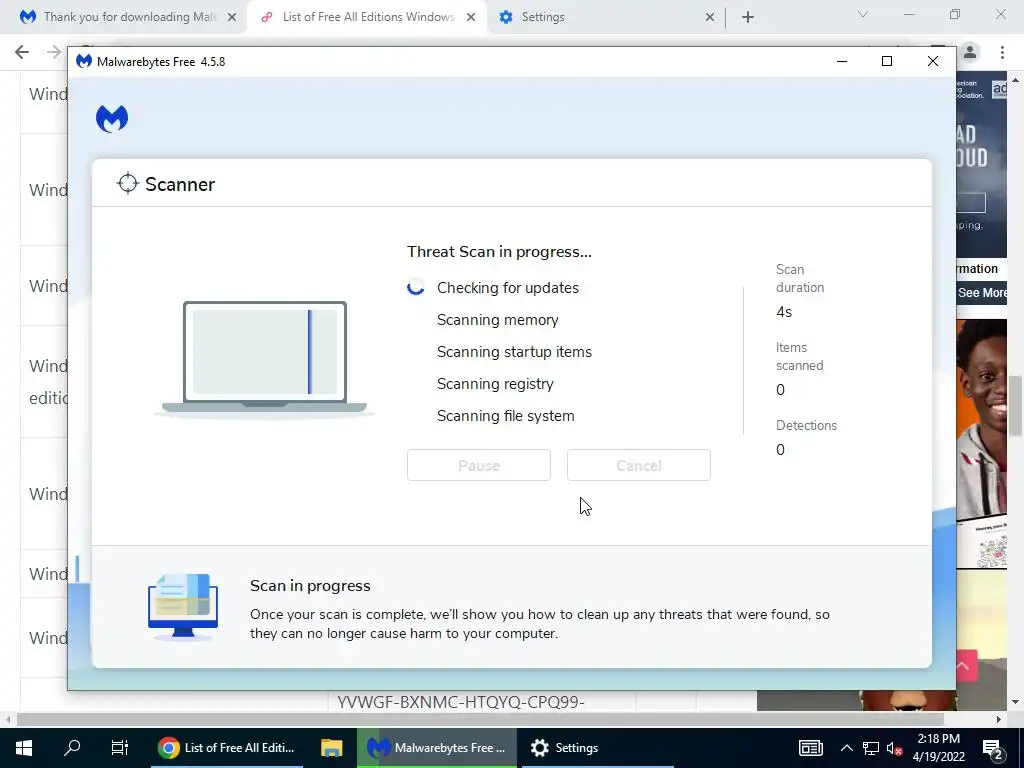The height and width of the screenshot is (768, 1024).
Task: Go back in Chrome browser
Action: click(22, 52)
